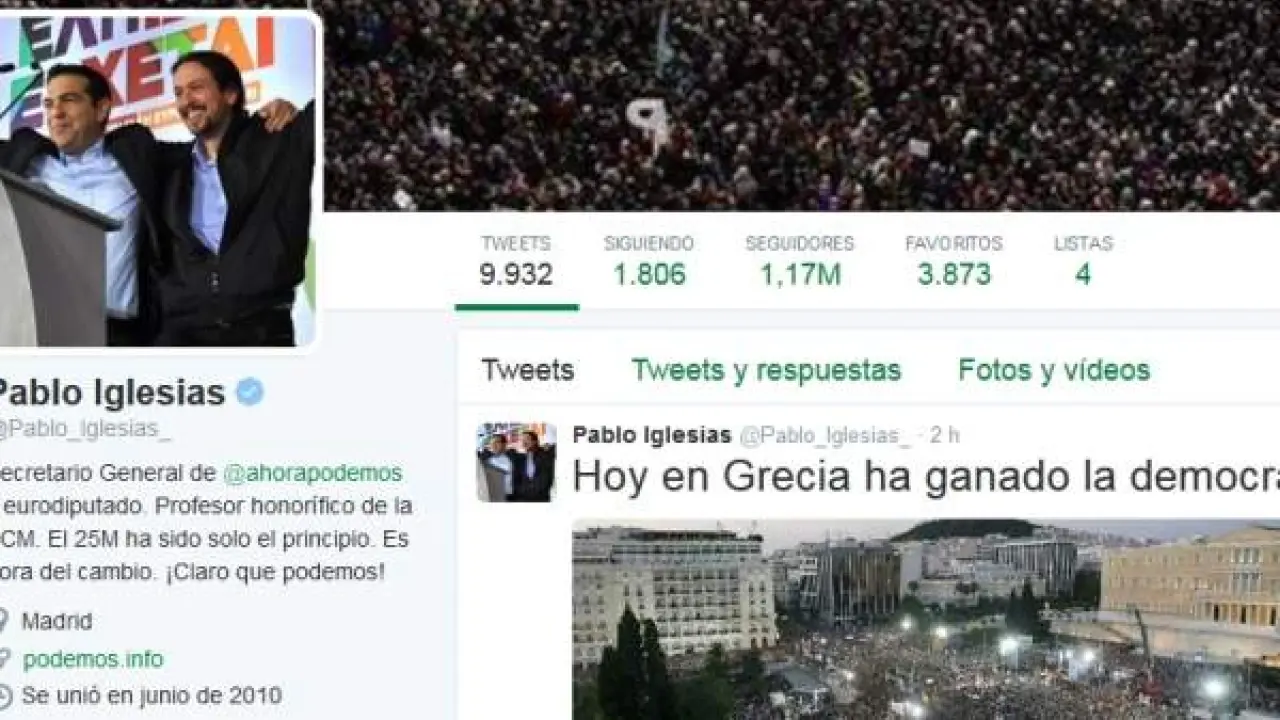This screenshot has height=720, width=1280.
Task: Switch to Tweets timeline tab
Action: tap(528, 371)
